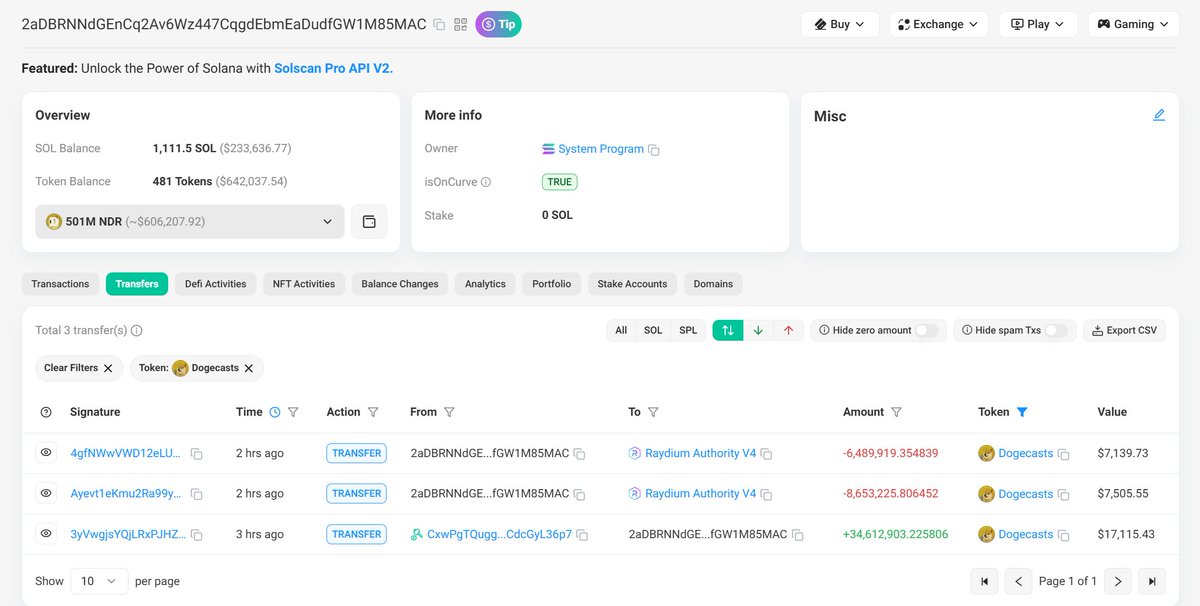Open the Export CSV option
1200x606 pixels.
[x=1124, y=330]
